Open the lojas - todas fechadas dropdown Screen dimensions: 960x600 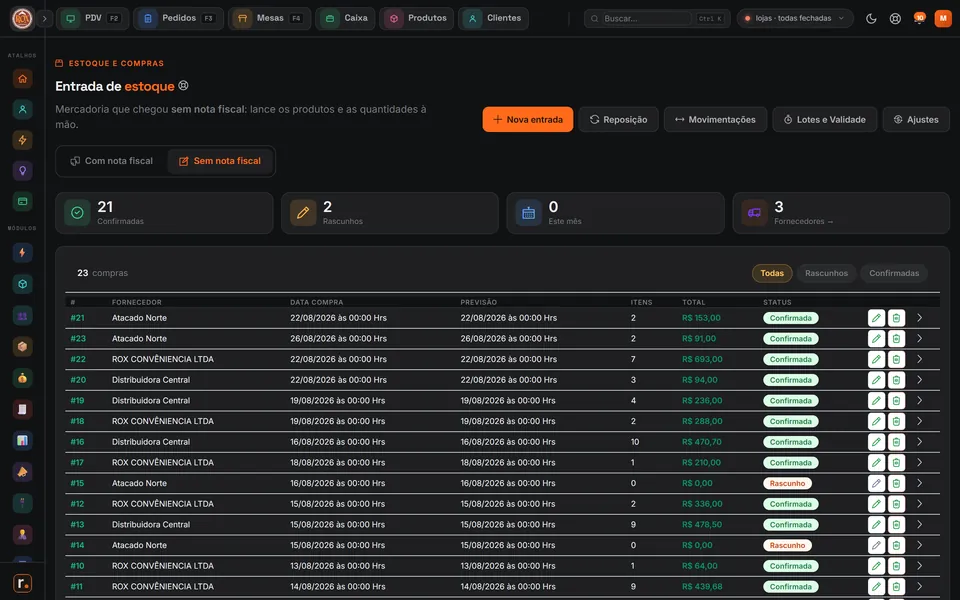(x=795, y=18)
